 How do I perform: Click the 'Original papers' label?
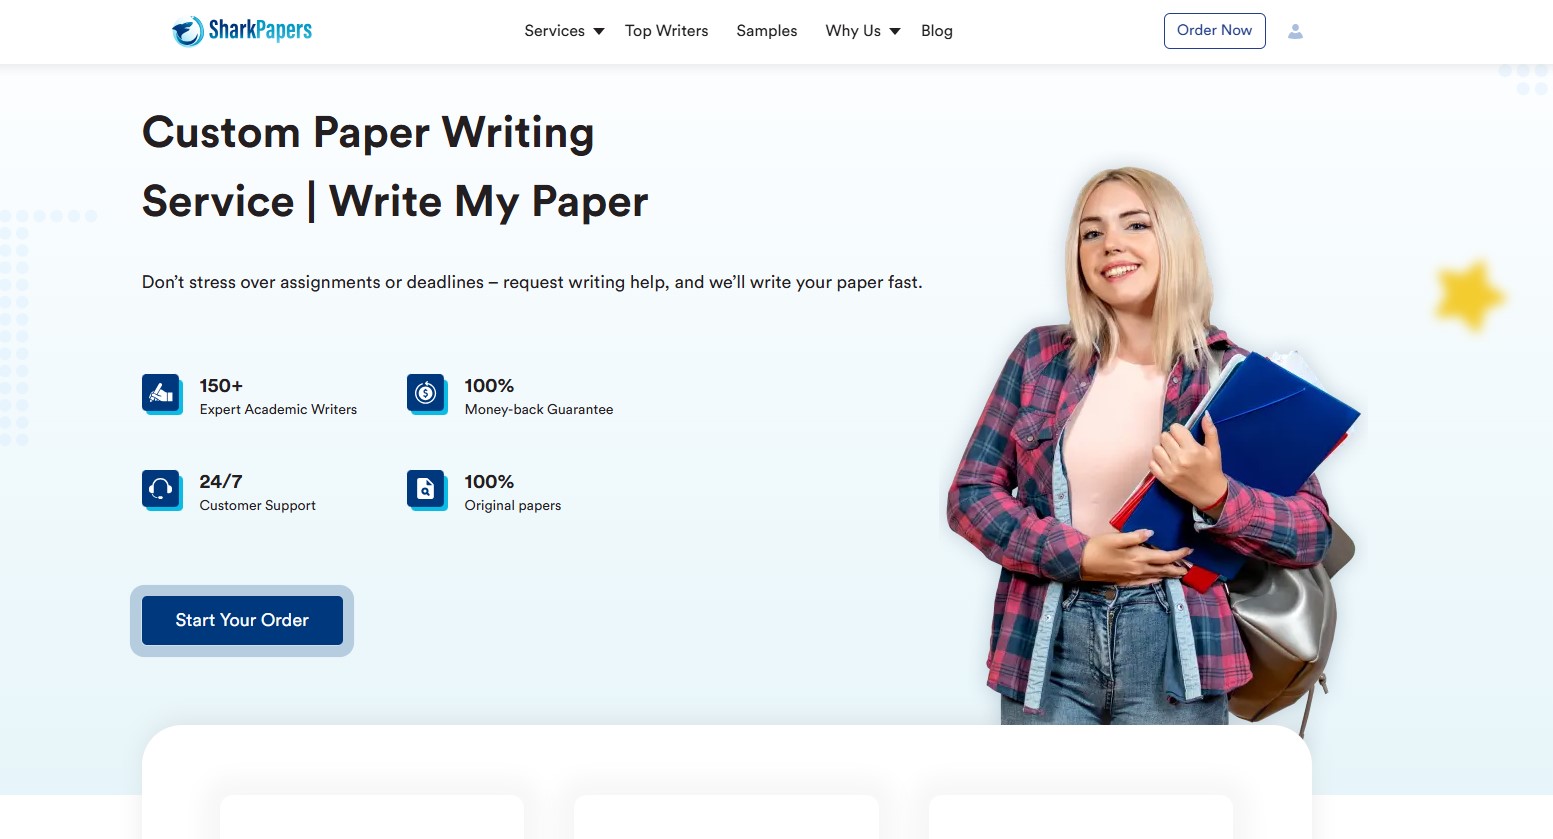(x=513, y=505)
